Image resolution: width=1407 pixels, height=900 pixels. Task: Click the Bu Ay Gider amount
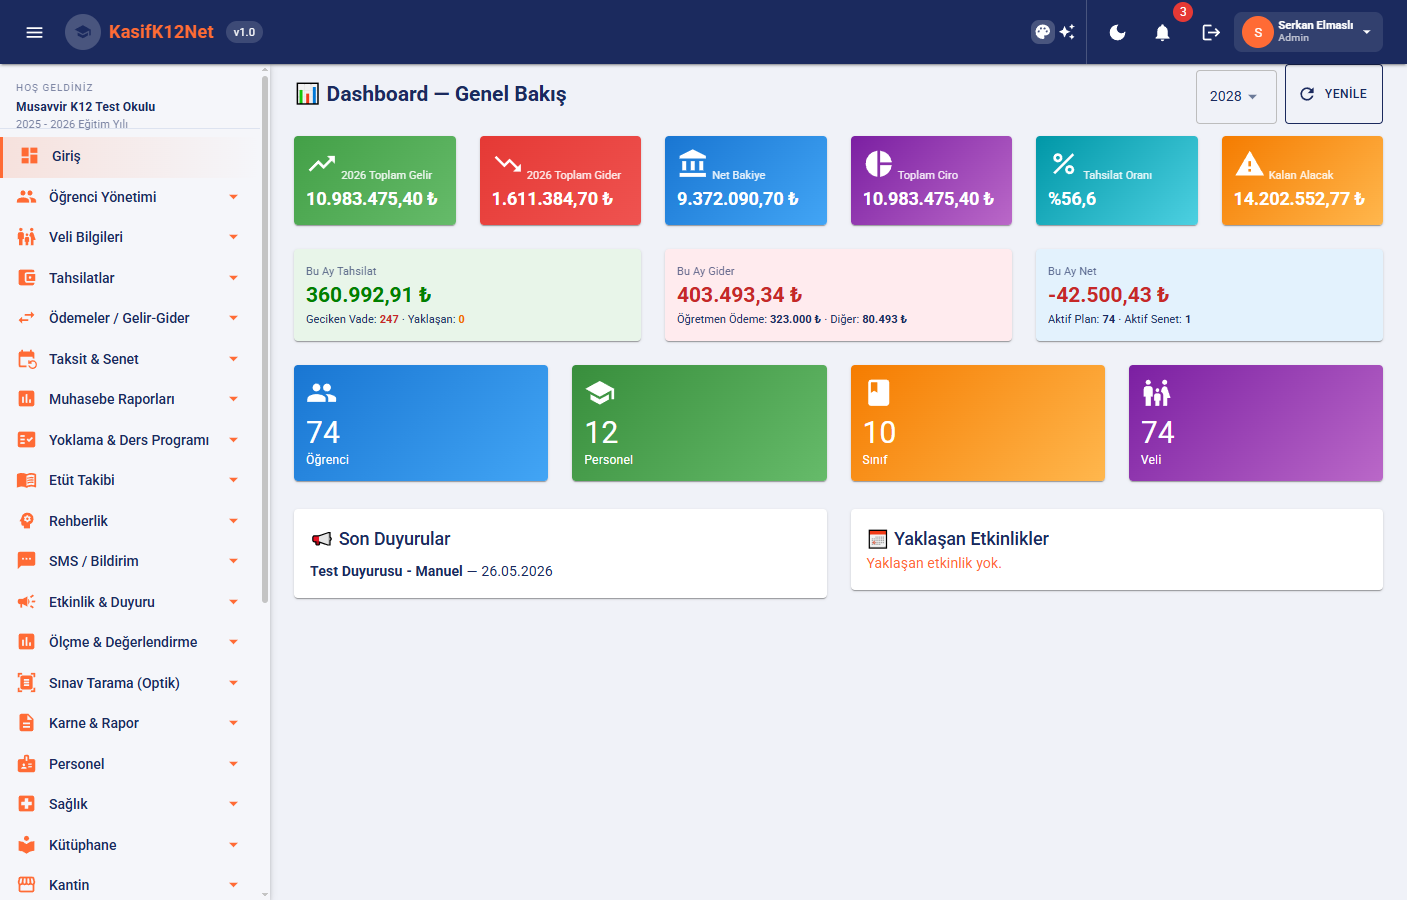click(x=740, y=295)
